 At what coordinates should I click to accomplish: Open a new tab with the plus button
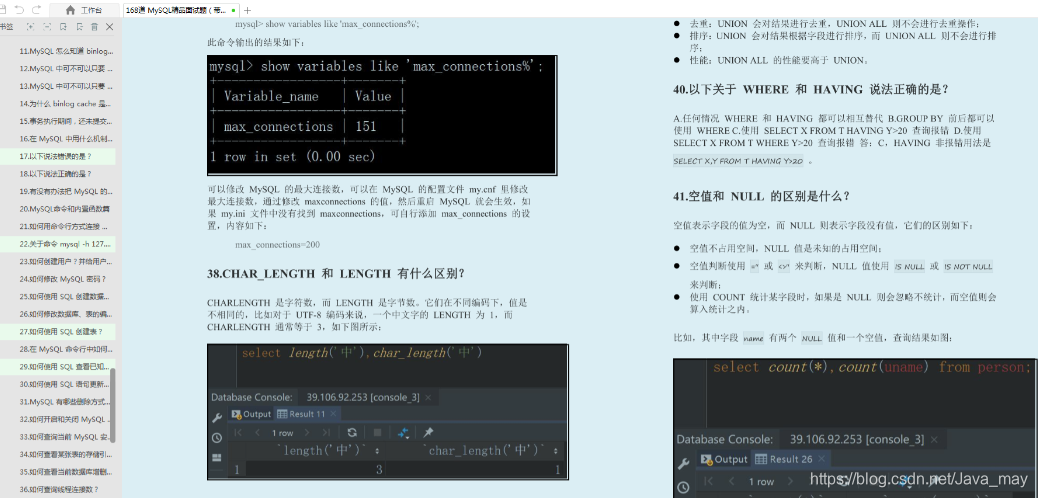pyautogui.click(x=248, y=10)
